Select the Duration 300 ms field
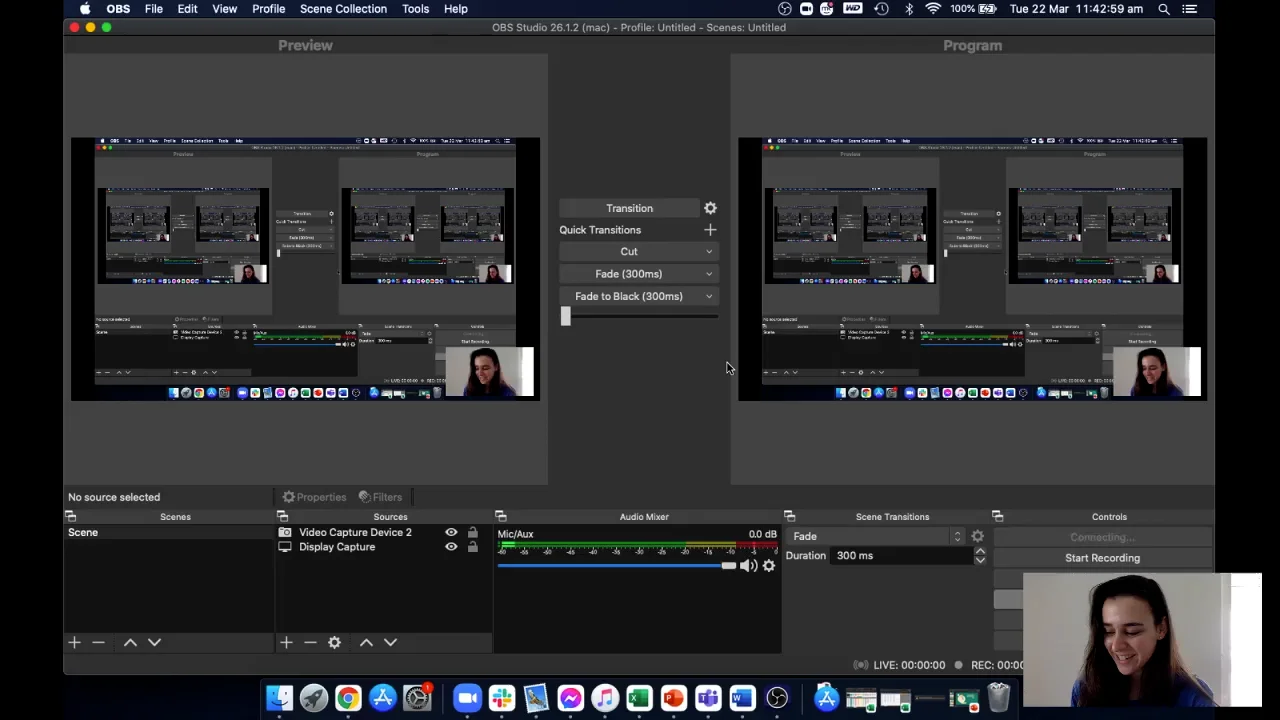1280x720 pixels. (903, 556)
